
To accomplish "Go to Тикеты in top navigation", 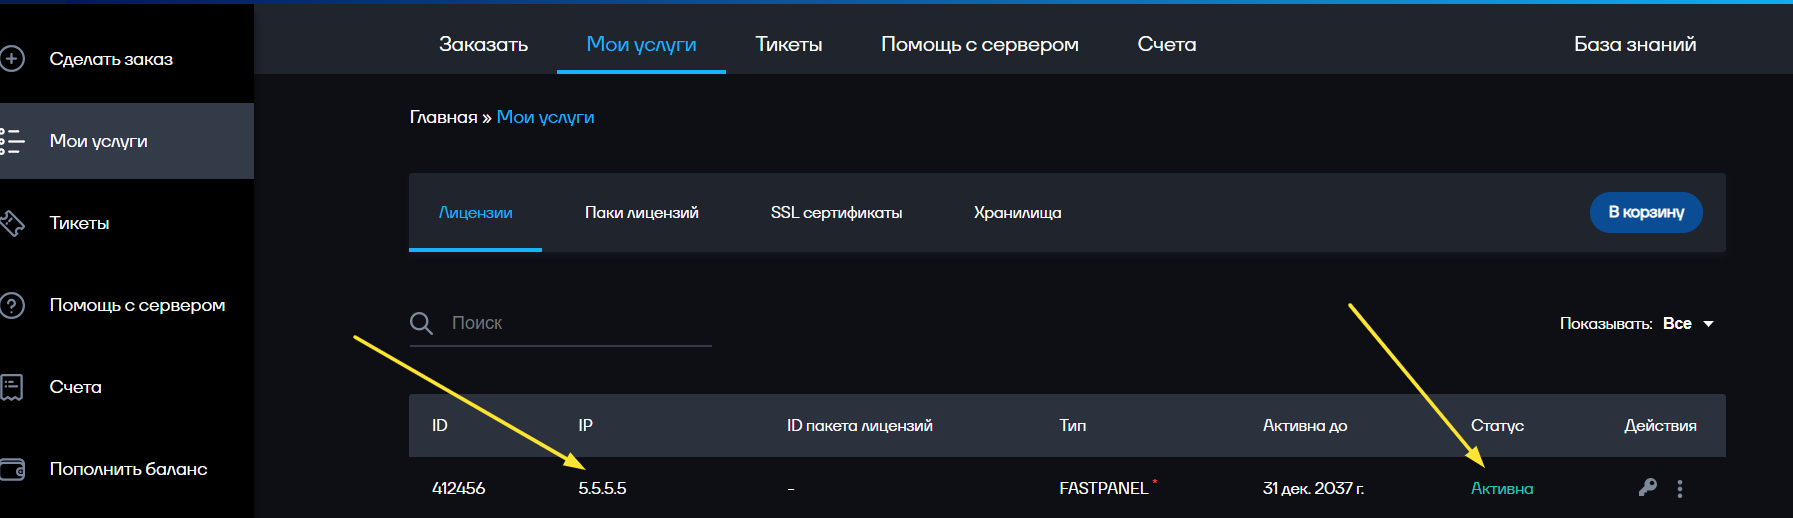I will pyautogui.click(x=789, y=44).
